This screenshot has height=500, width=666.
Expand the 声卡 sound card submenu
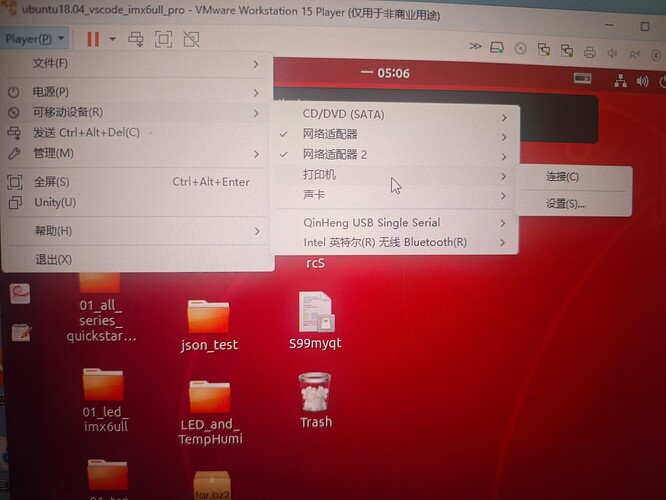(395, 195)
